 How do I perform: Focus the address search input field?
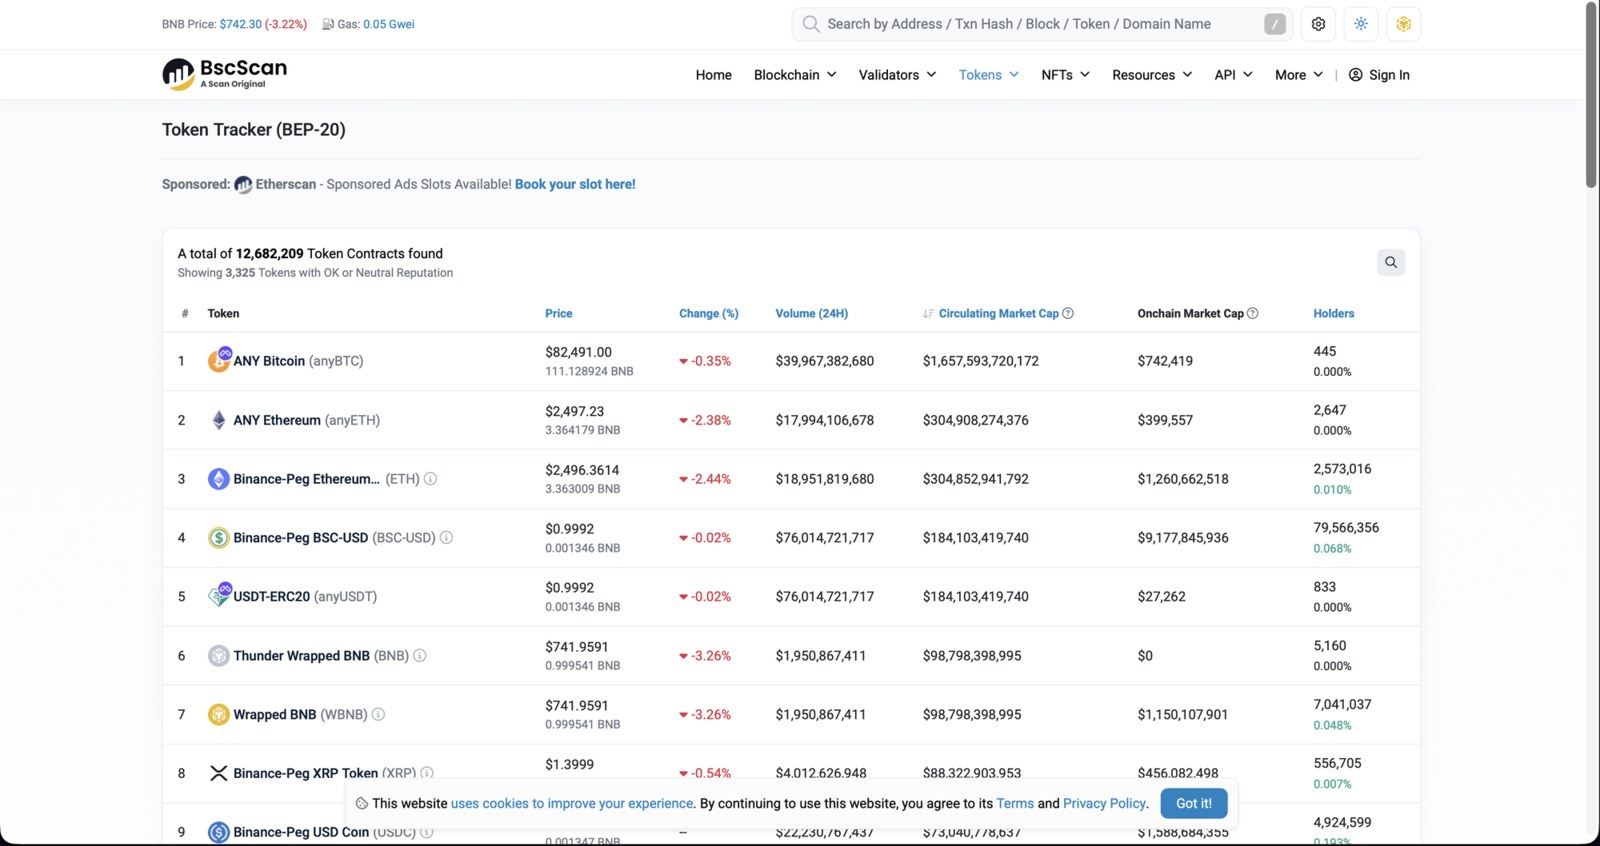1040,24
